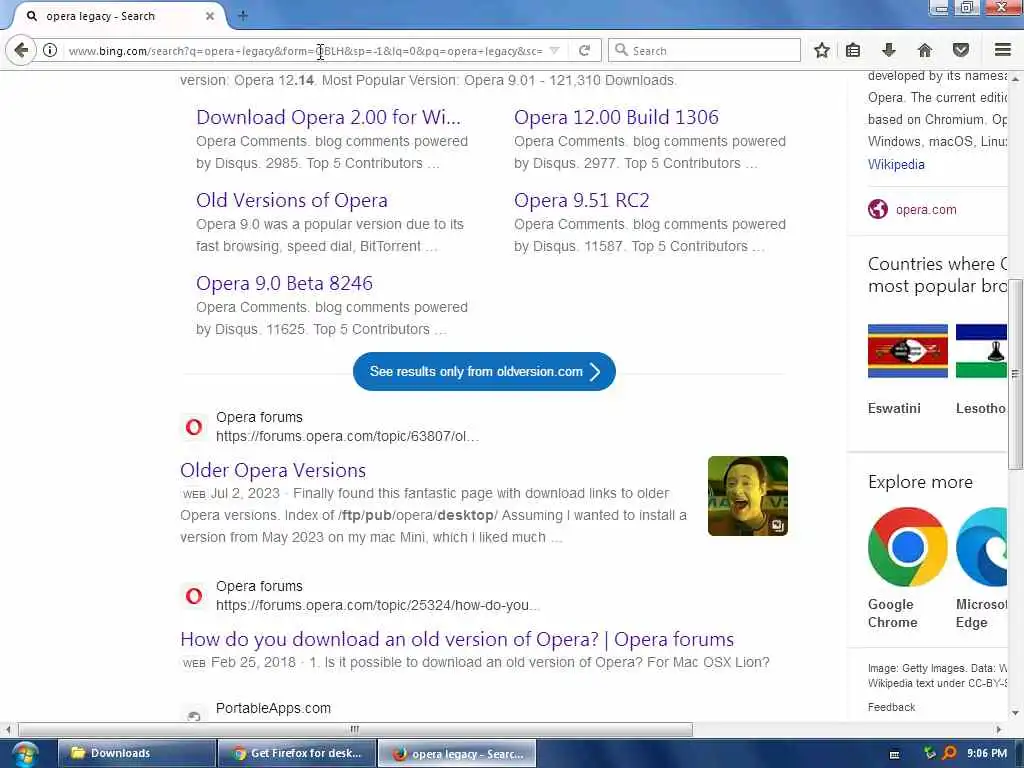The image size is (1024, 768).
Task: Bookmark this page with the star icon
Action: click(822, 50)
